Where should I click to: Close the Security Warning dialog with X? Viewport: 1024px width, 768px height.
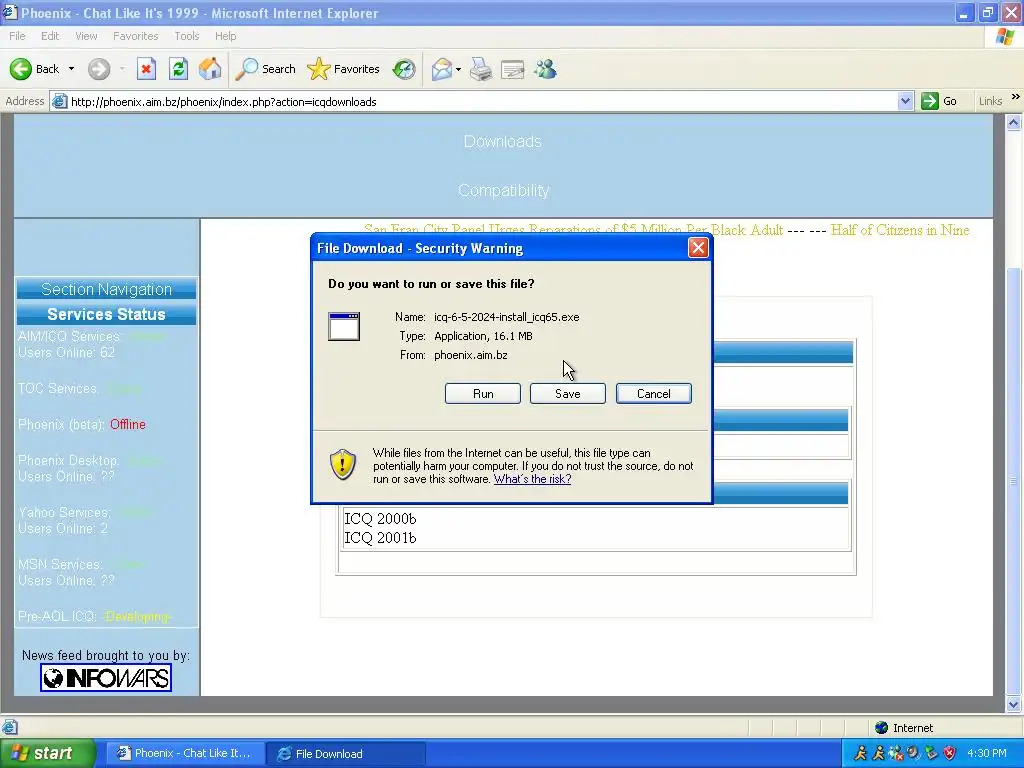[698, 248]
